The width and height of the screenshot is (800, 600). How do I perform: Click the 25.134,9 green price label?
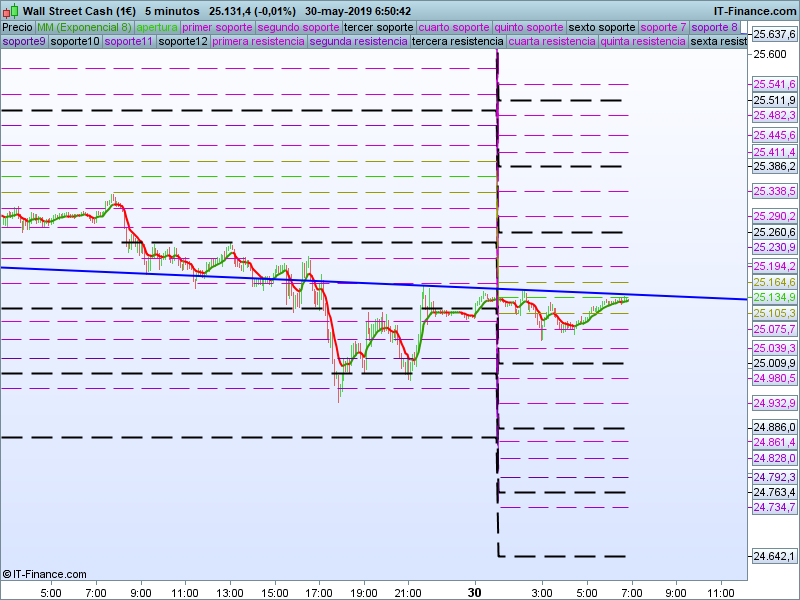point(774,298)
